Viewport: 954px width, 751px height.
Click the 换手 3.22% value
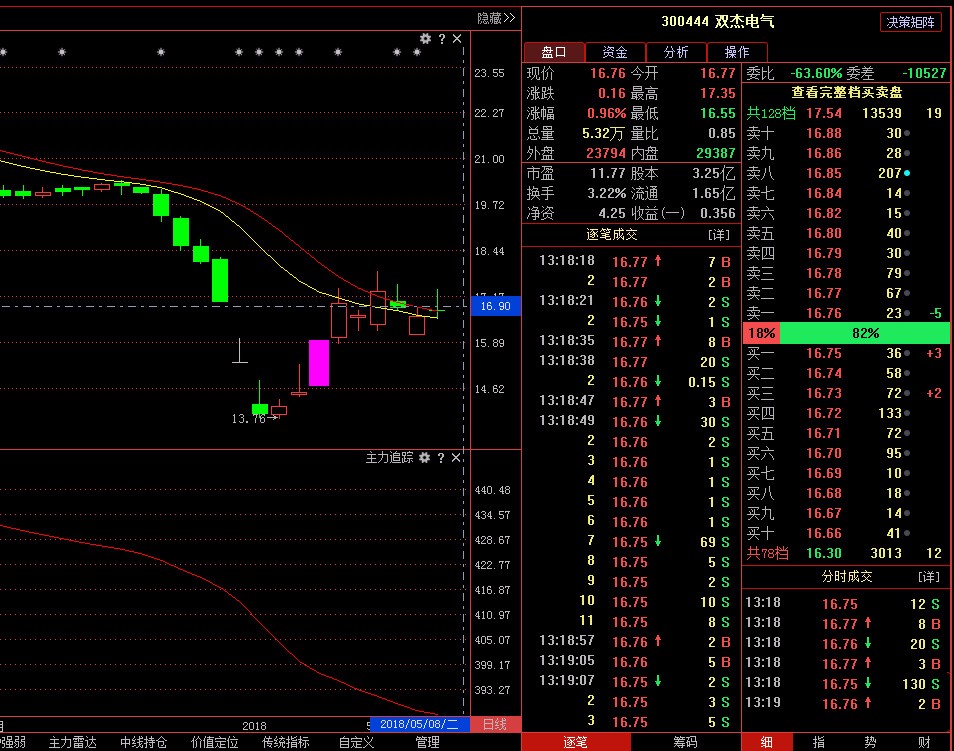click(x=606, y=194)
